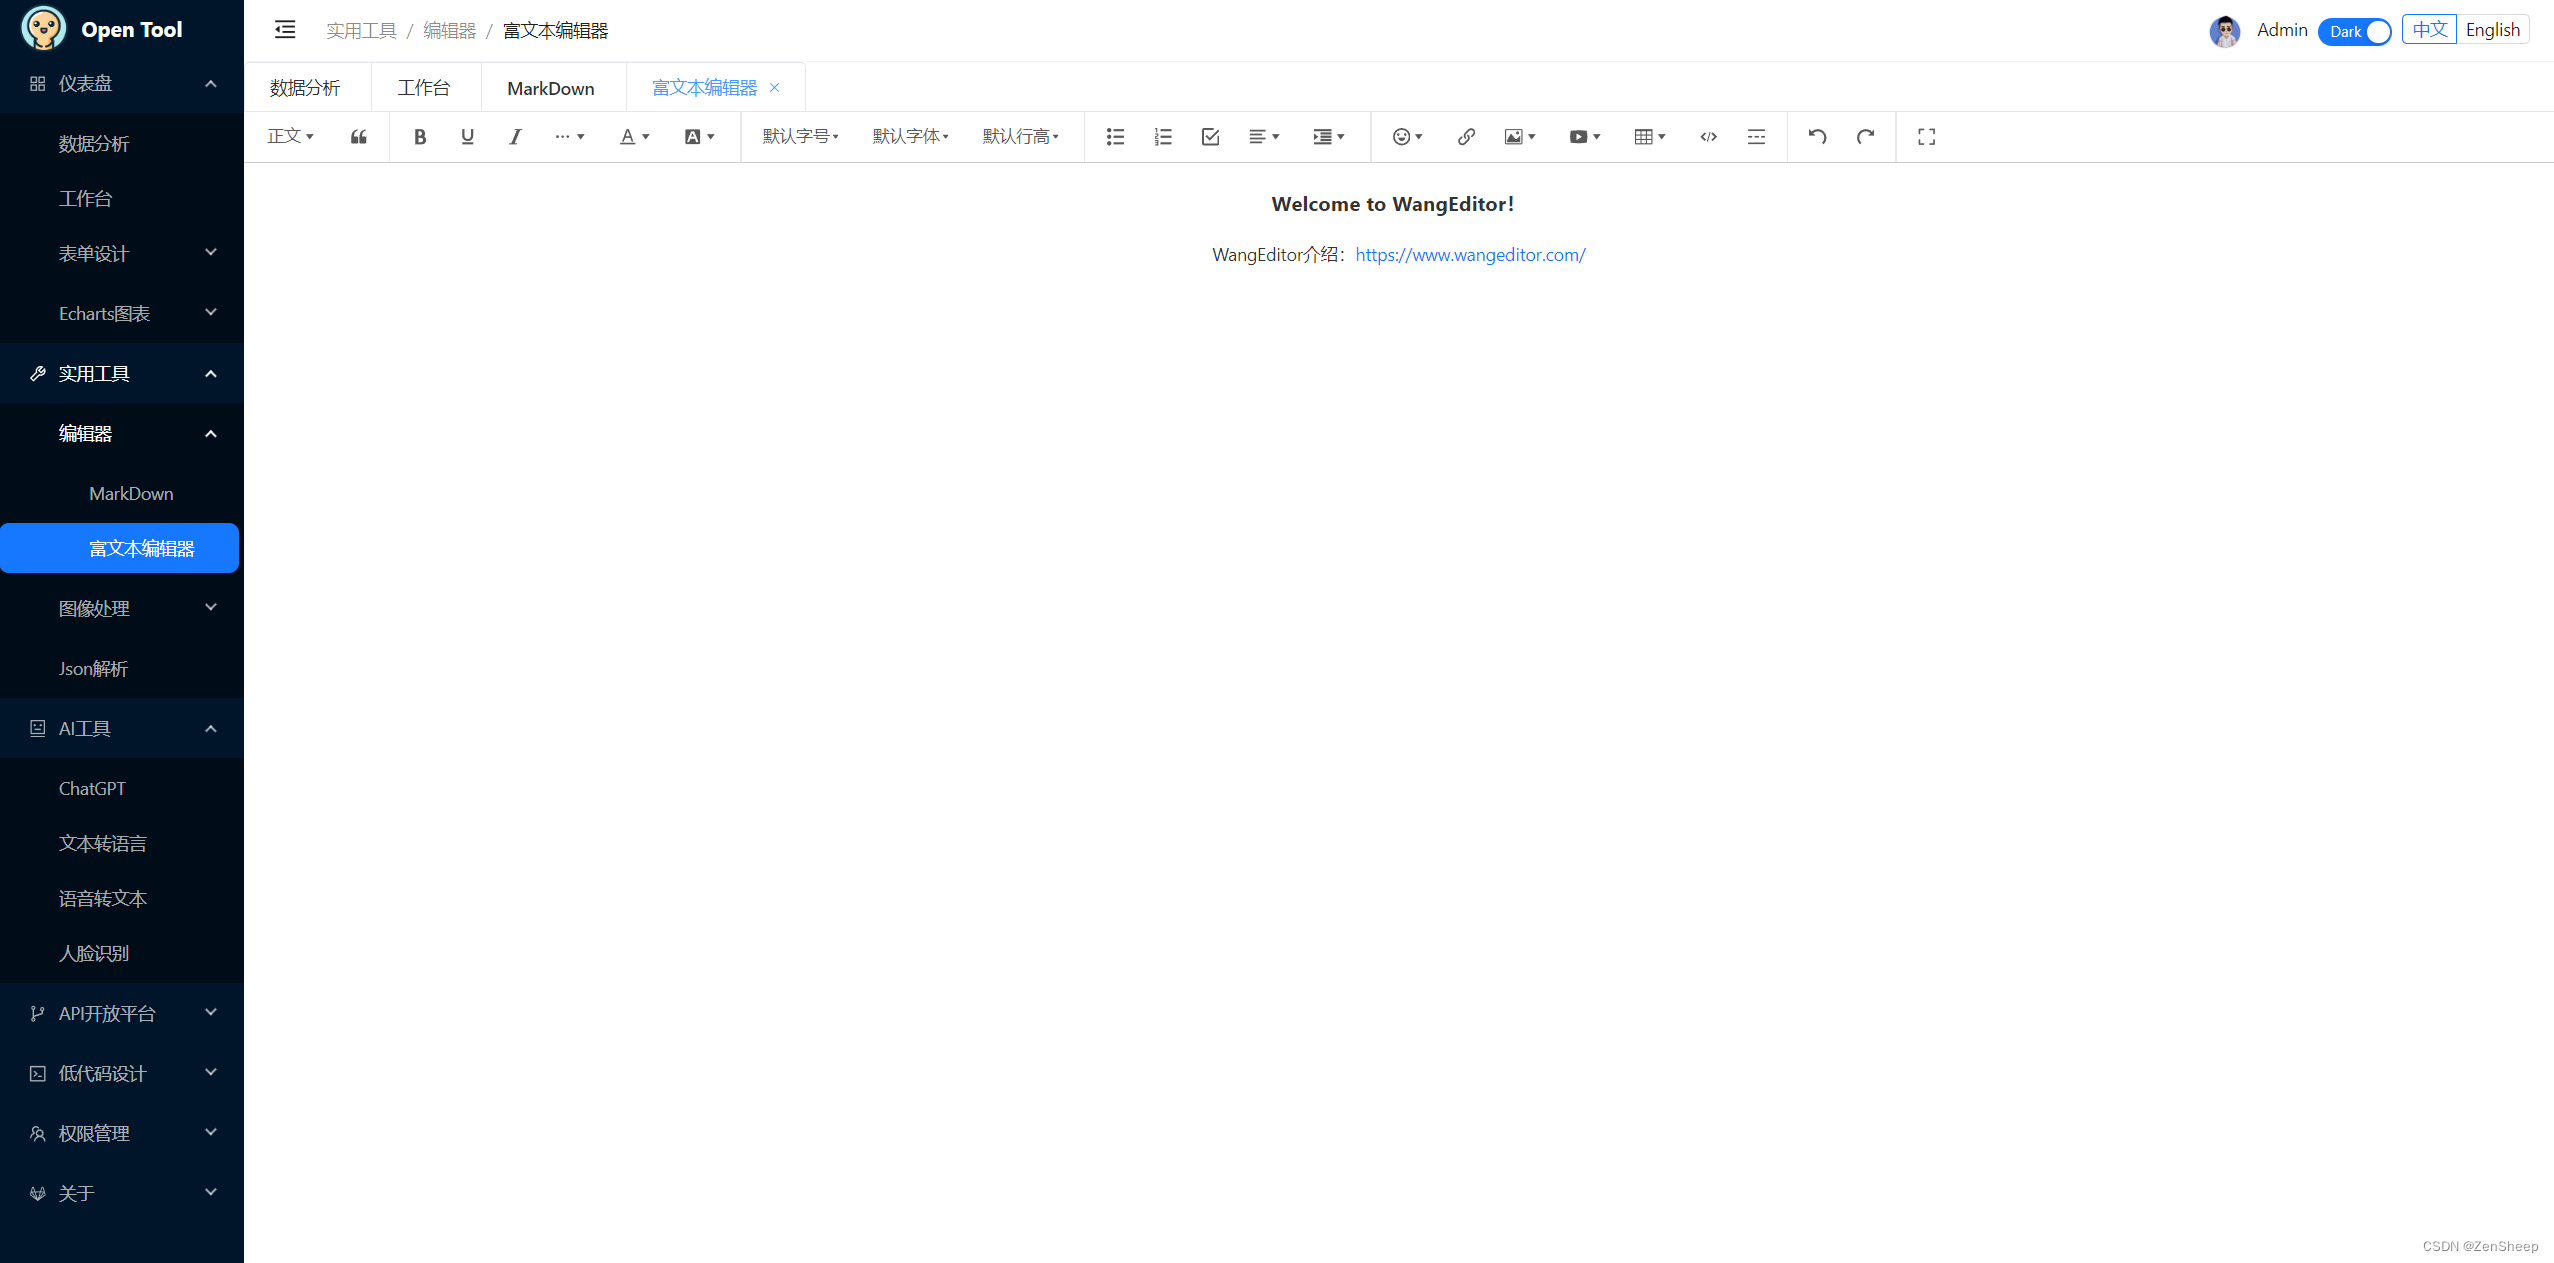
Task: Click the undo arrow icon
Action: 1817,137
